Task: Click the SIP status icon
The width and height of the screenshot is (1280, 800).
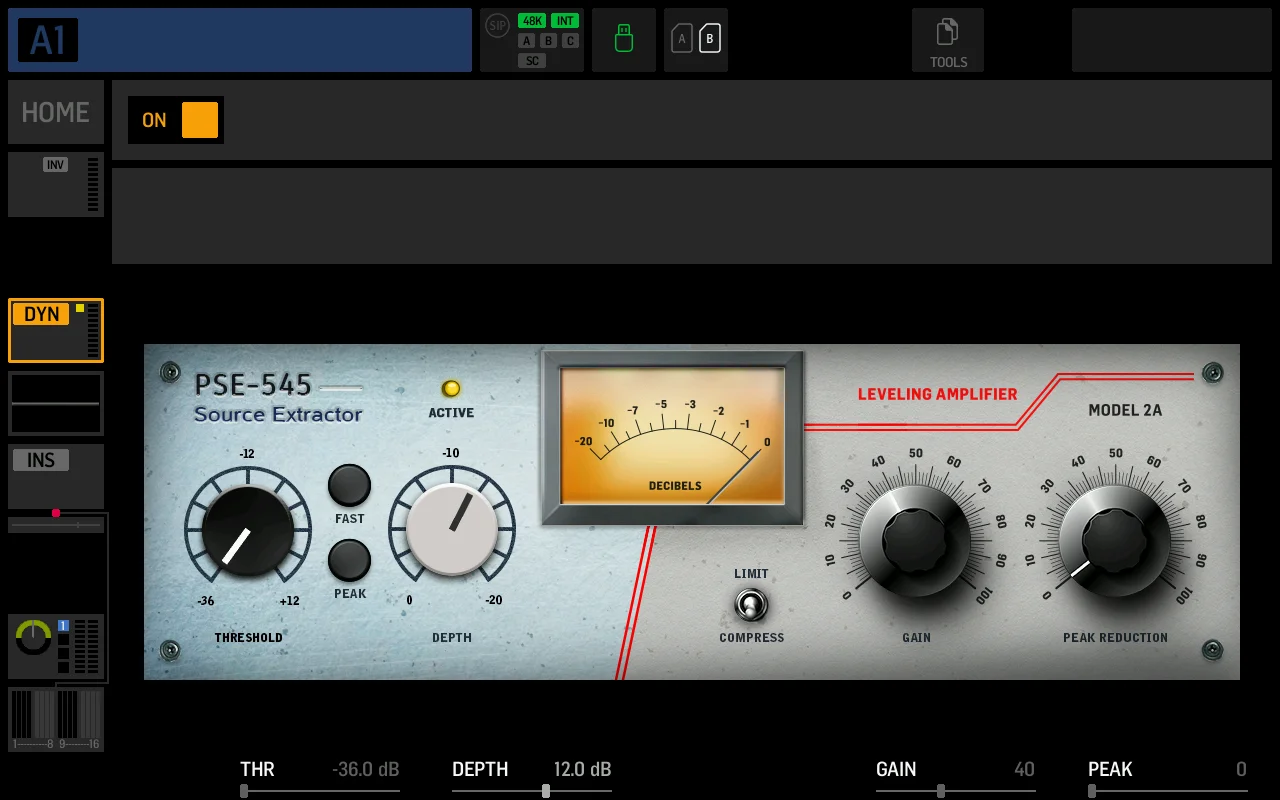Action: pyautogui.click(x=497, y=26)
